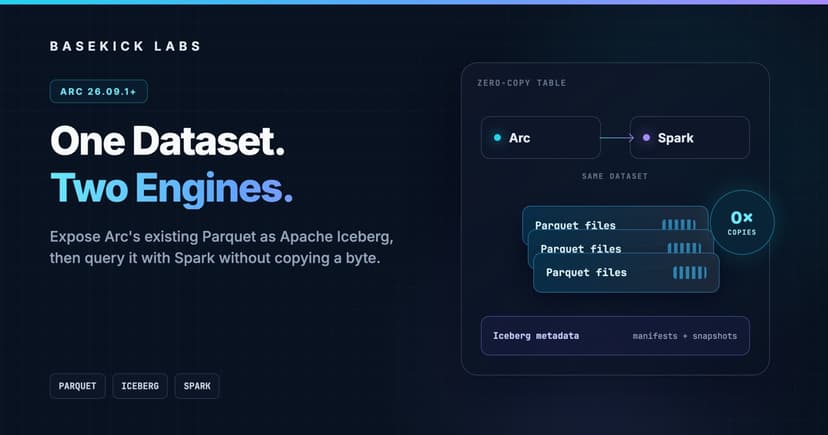Click the line 'then query it with Spark'
Image resolution: width=828 pixels, height=435 pixels.
215,258
